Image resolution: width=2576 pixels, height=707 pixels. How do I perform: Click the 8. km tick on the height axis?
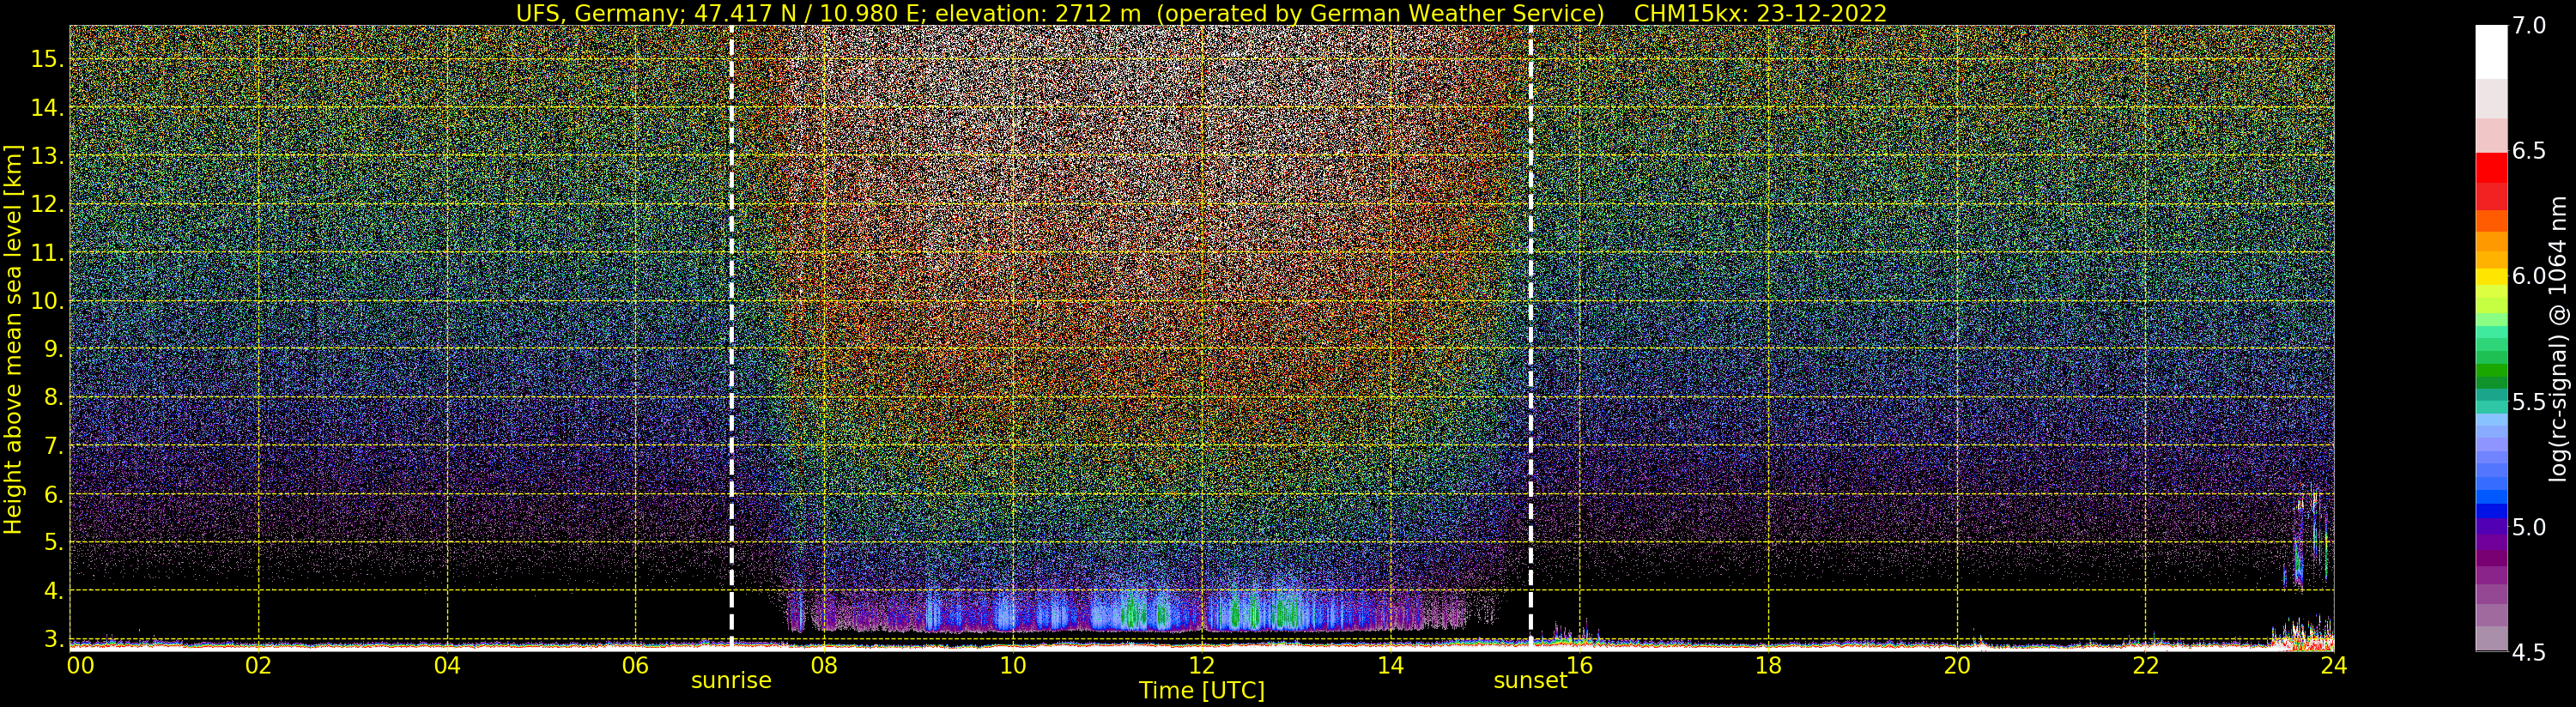pos(53,397)
